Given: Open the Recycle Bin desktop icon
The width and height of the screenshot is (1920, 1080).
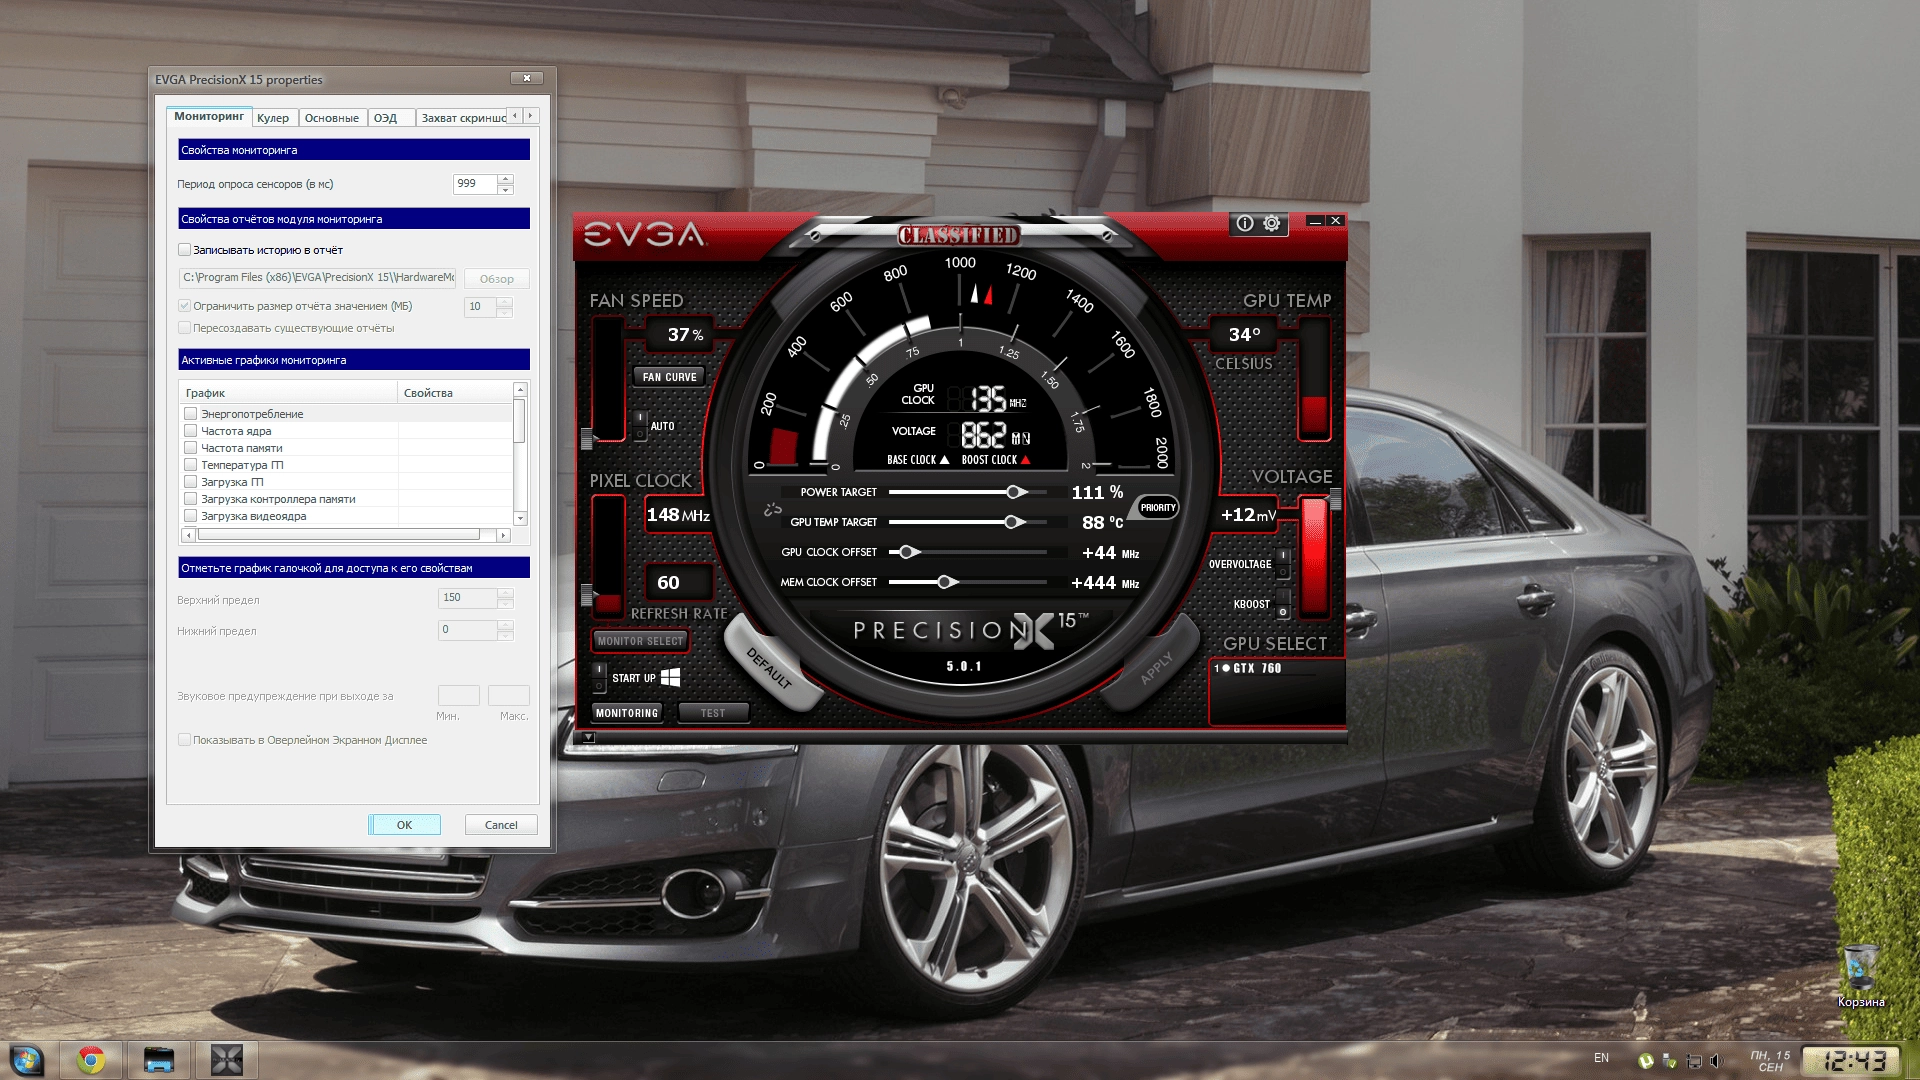Looking at the screenshot, I should coord(1860,973).
